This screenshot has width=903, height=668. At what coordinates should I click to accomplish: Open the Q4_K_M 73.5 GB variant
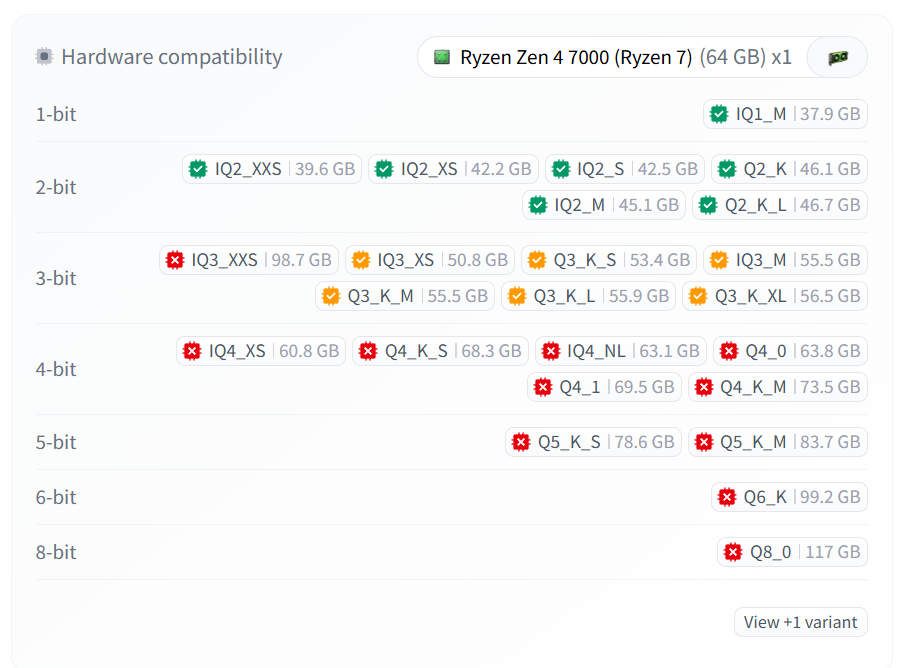(x=778, y=387)
